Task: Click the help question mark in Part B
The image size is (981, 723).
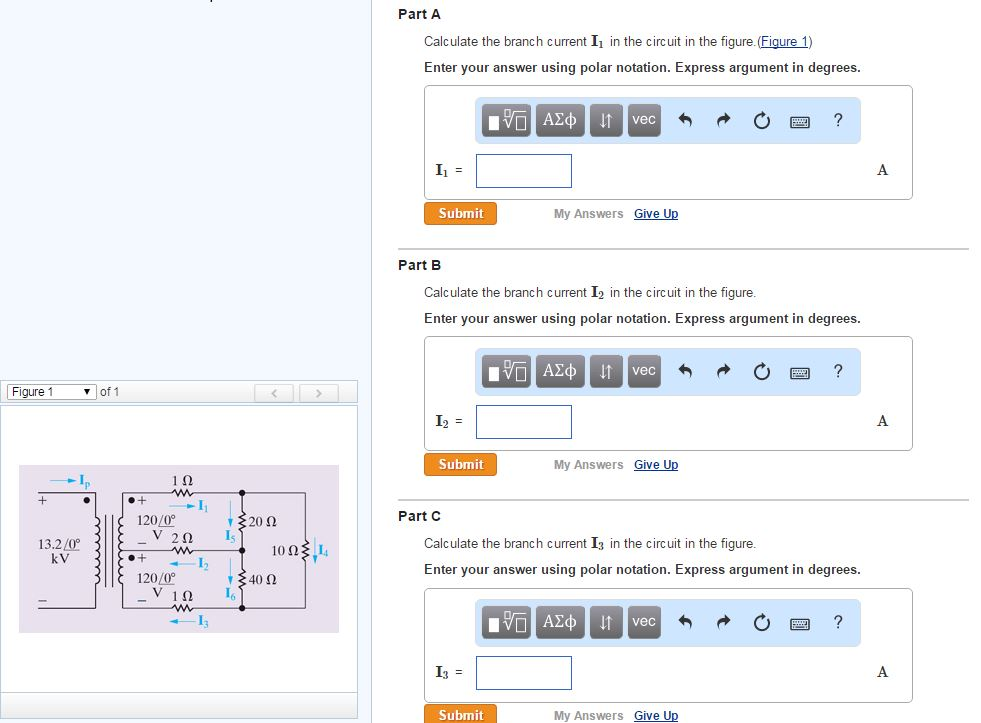Action: [x=838, y=371]
